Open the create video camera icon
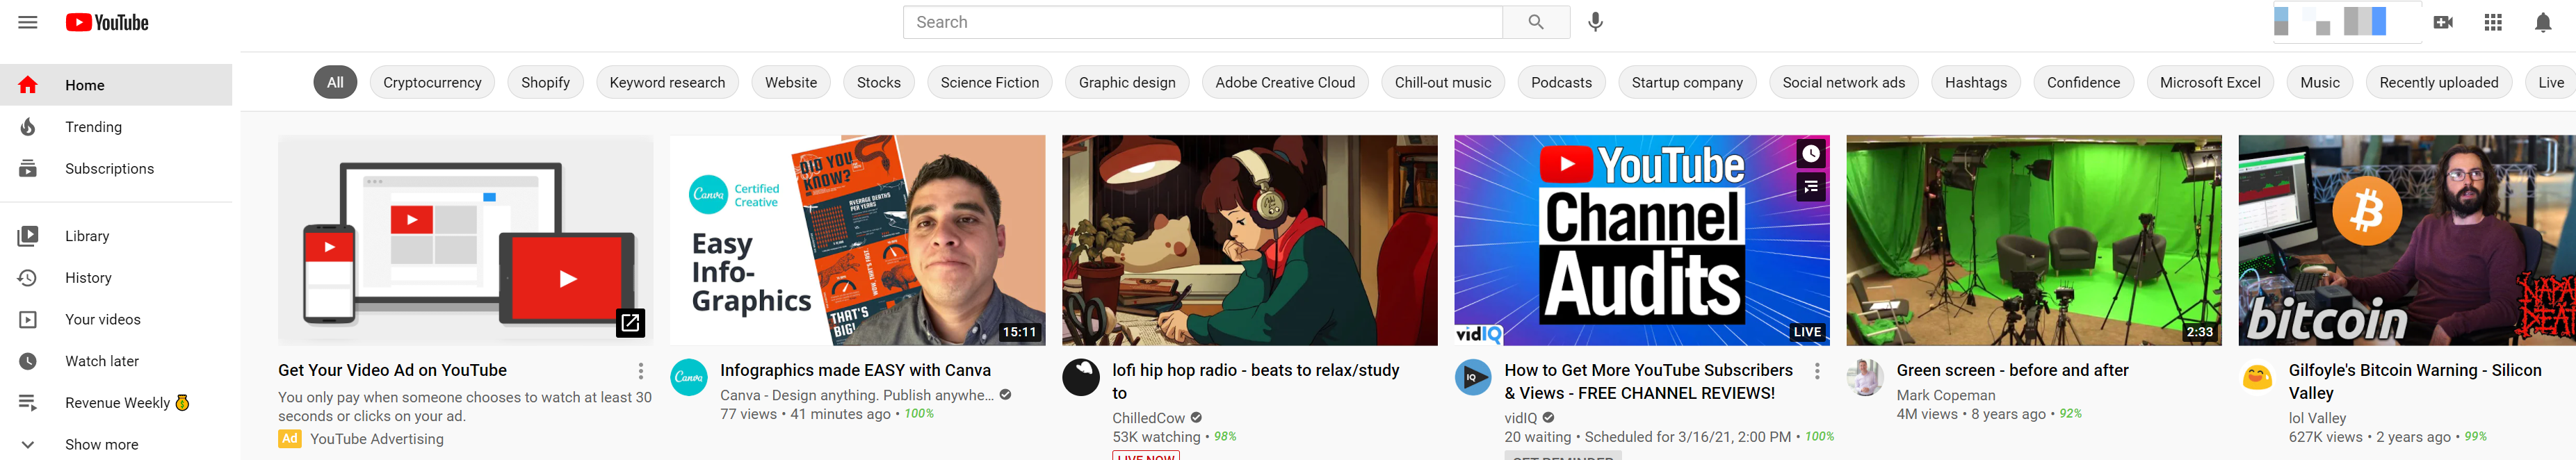 pyautogui.click(x=2443, y=22)
